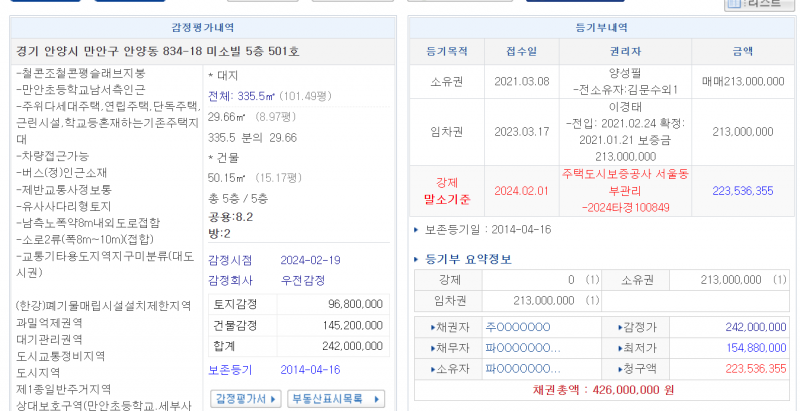800x411 pixels.
Task: Click the arrow bullet beside 보존등기일
Action: [417, 229]
